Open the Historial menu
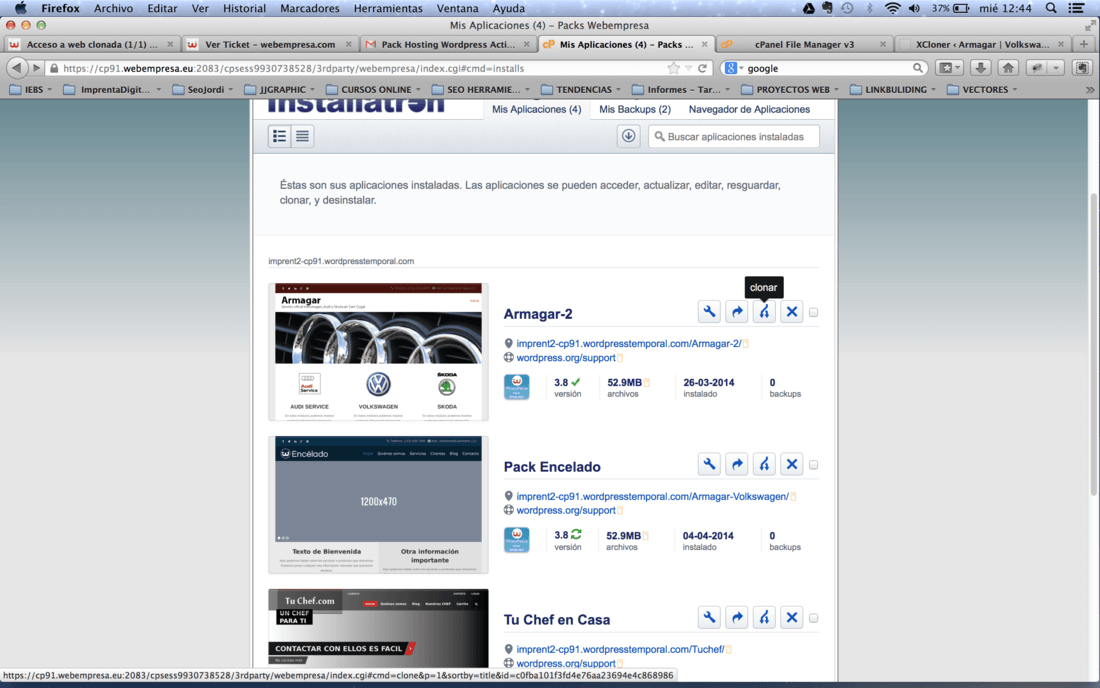Screen dimensions: 1100x688 pyautogui.click(x=244, y=8)
